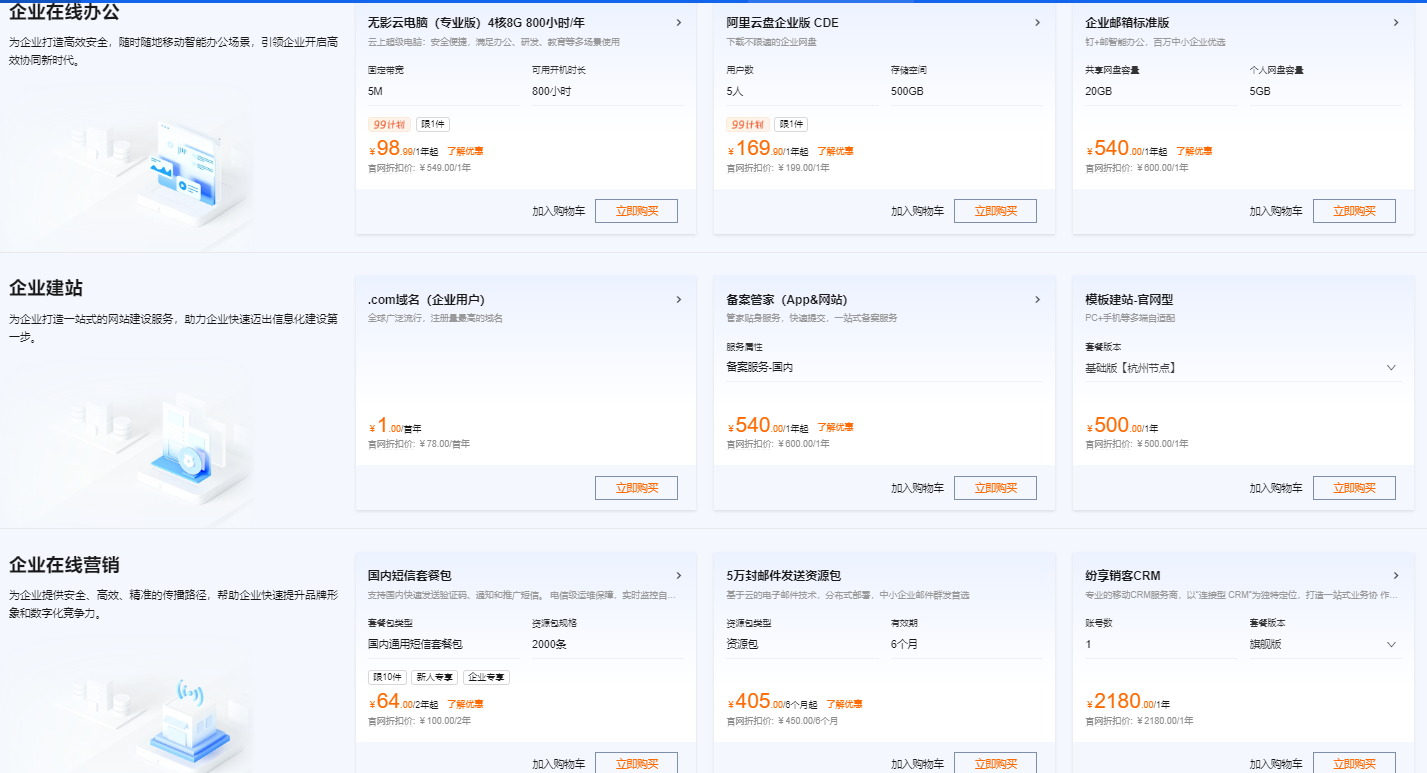Select the 2000条 resource spec value
Viewport: 1427px width, 773px height.
pyautogui.click(x=549, y=644)
